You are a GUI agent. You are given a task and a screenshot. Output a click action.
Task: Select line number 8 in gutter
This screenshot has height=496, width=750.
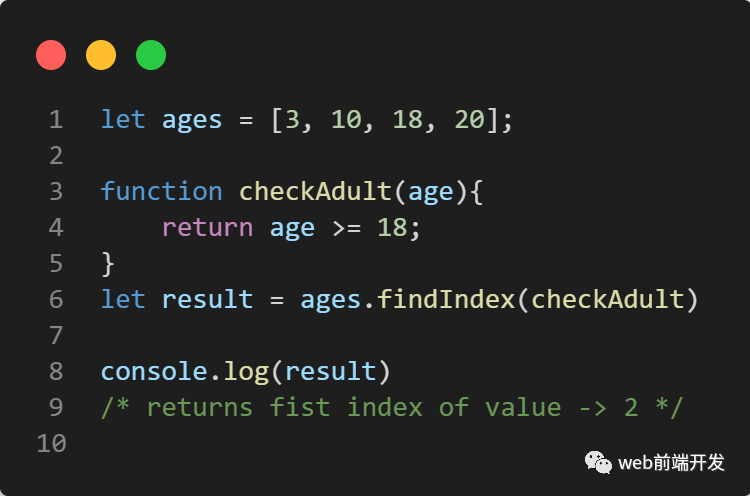[x=55, y=371]
